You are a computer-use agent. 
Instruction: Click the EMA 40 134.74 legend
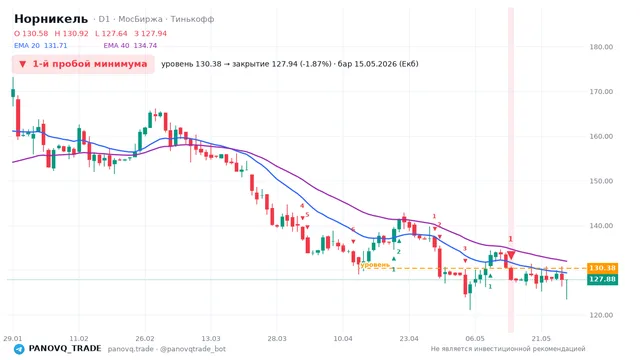[x=130, y=46]
